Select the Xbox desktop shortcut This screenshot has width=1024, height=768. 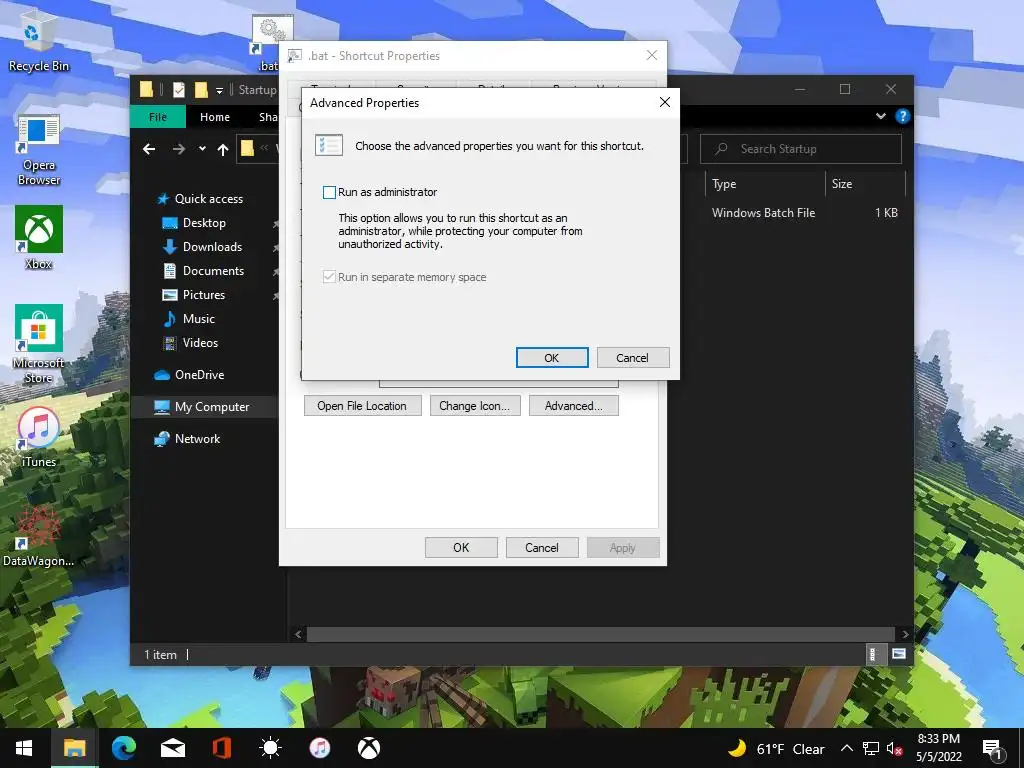pos(39,238)
